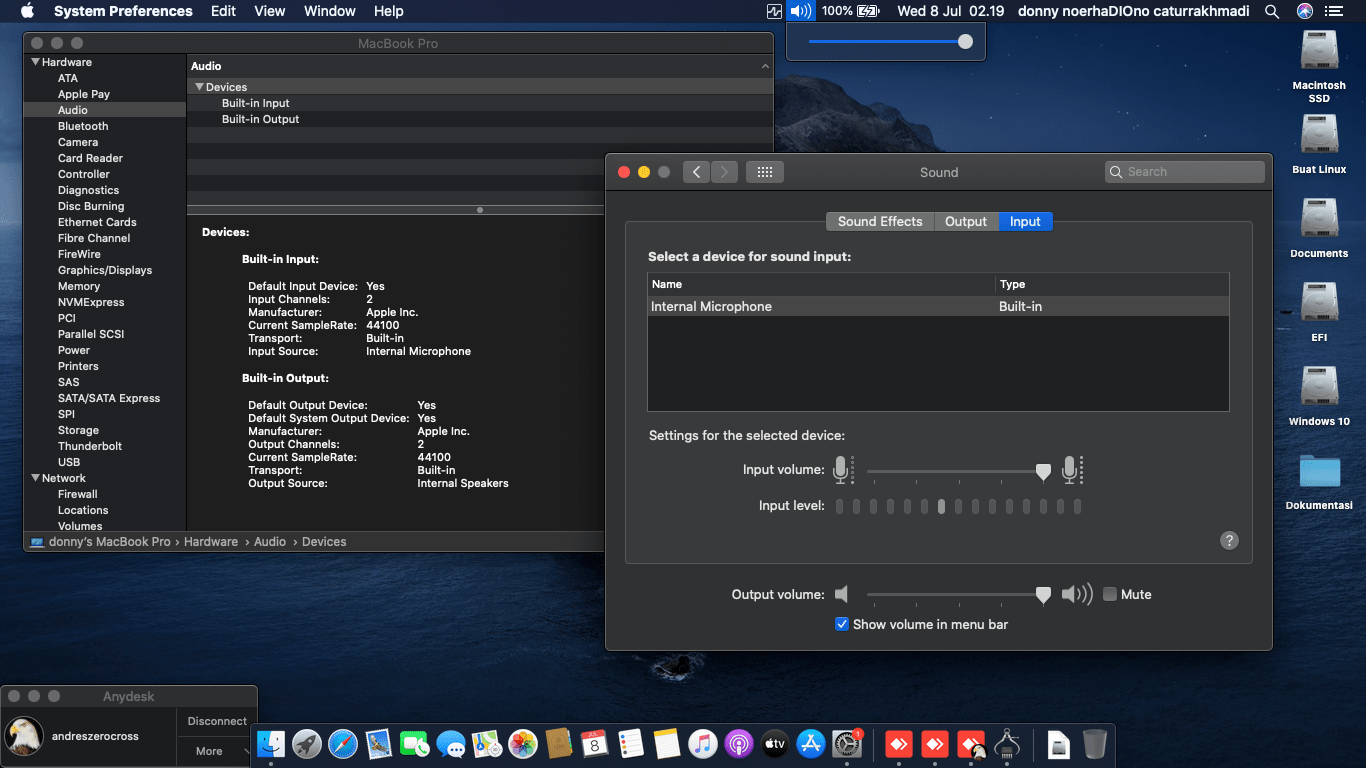Screen dimensions: 1366x768
Task: Click the Input volume slider track
Action: point(950,471)
